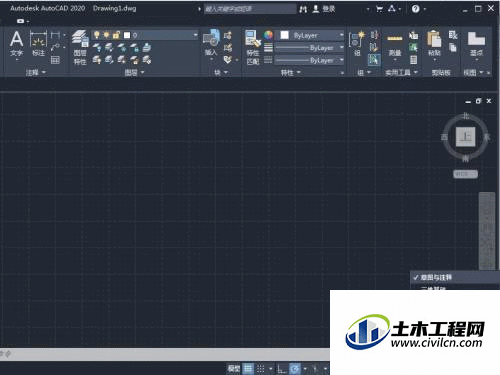Open the Quick Calculator icon in utilities
Image resolution: width=500 pixels, height=375 pixels.
click(x=414, y=60)
